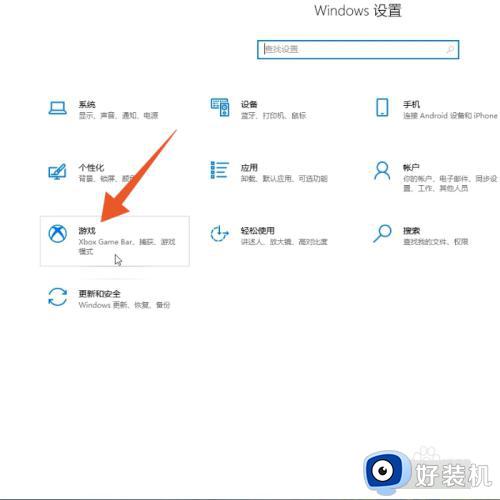Click the 轻松使用 description below its title
Viewport: 500px width, 500px height.
(284, 242)
